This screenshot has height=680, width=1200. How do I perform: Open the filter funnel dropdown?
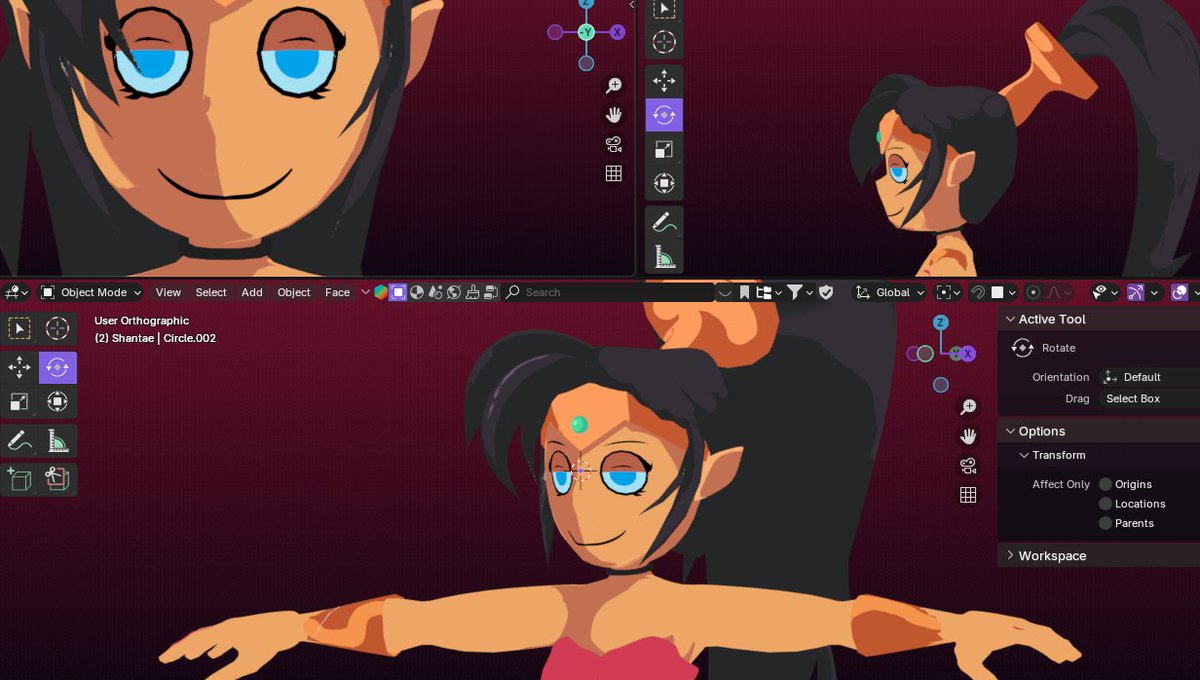pyautogui.click(x=801, y=292)
